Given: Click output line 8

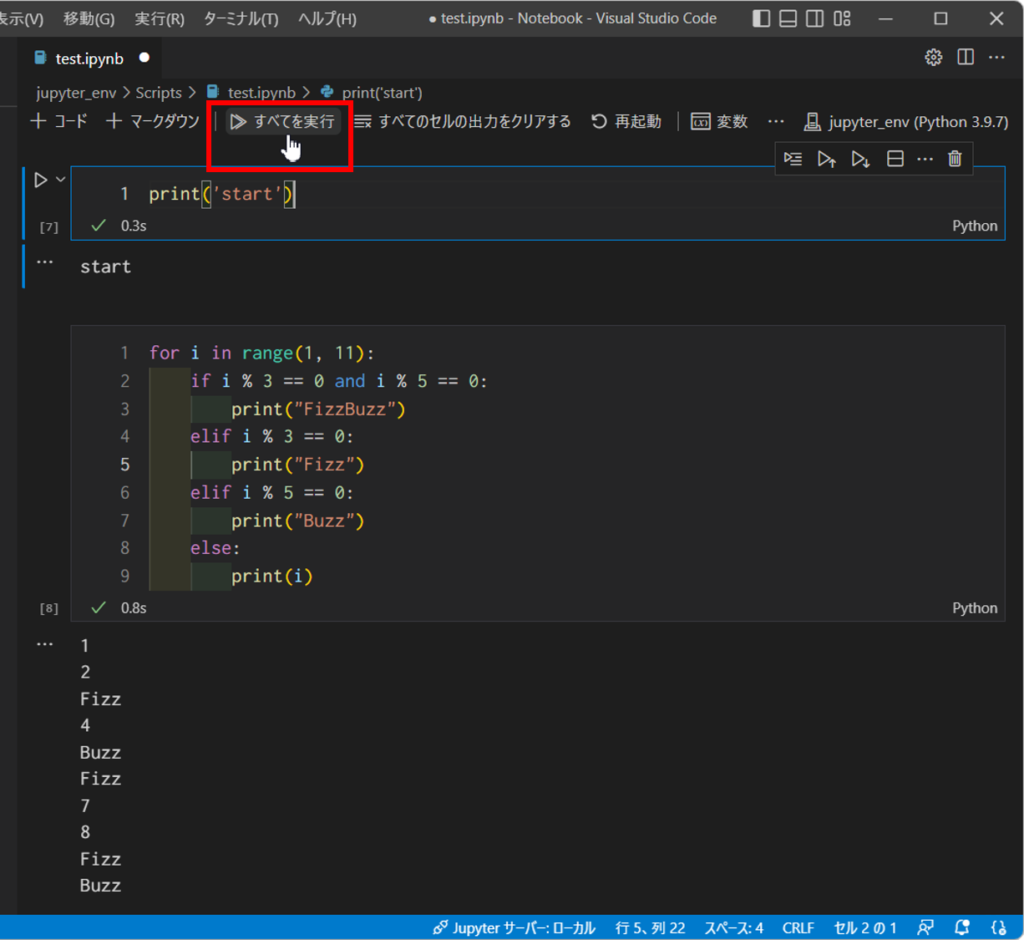Looking at the screenshot, I should pyautogui.click(x=85, y=832).
